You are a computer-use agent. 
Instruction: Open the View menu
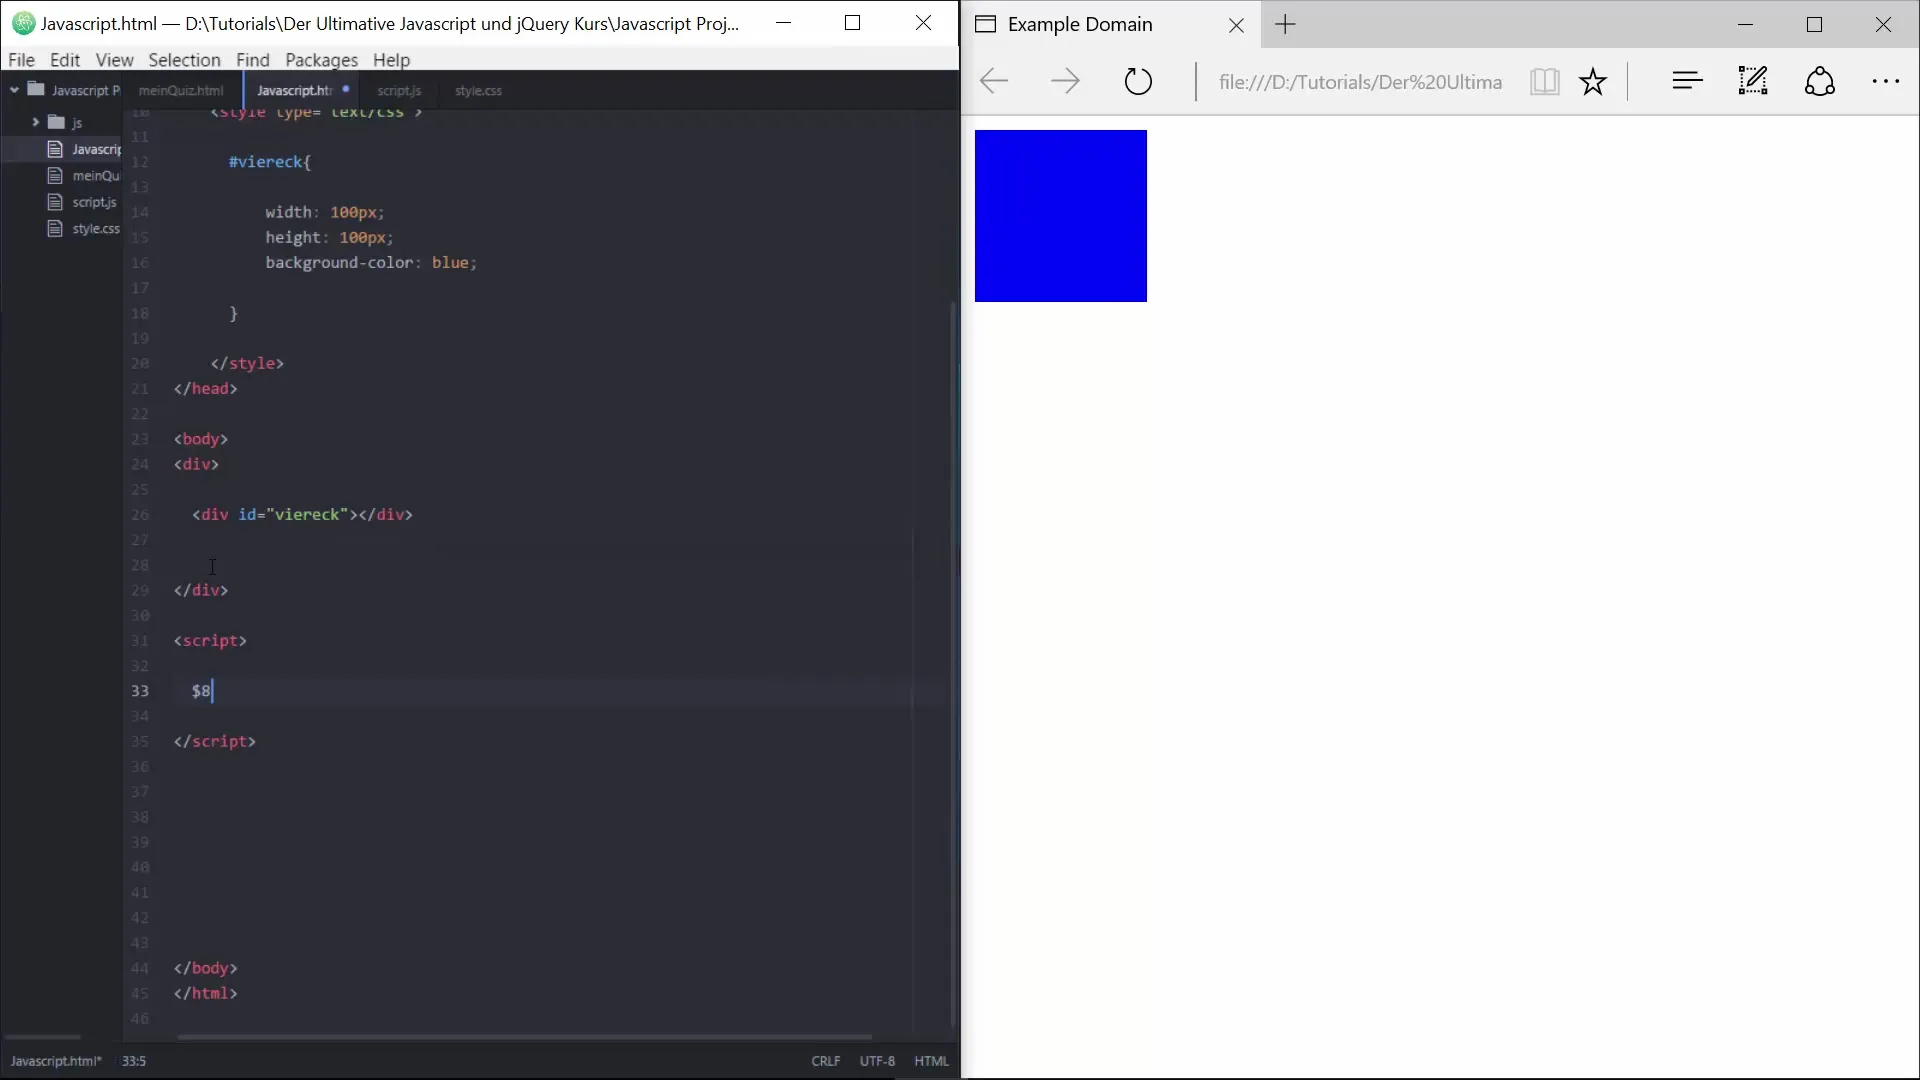point(114,60)
